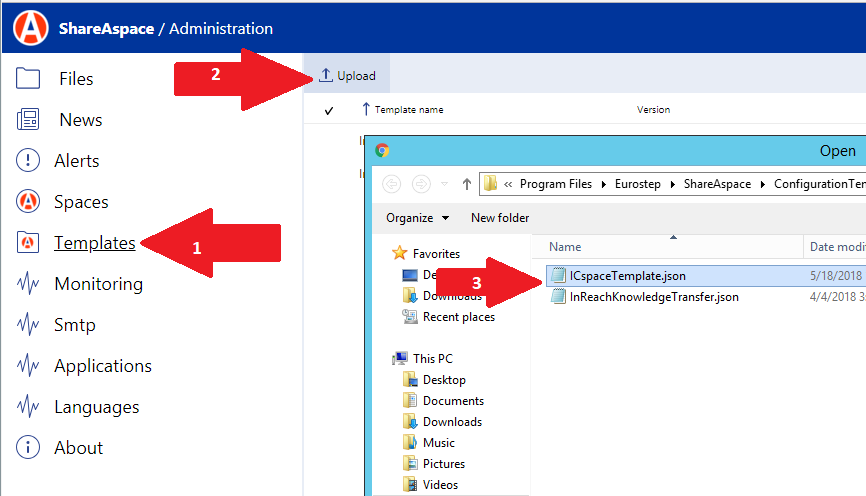The image size is (866, 496).
Task: Click ShareAspace in the address path
Action: point(717,184)
